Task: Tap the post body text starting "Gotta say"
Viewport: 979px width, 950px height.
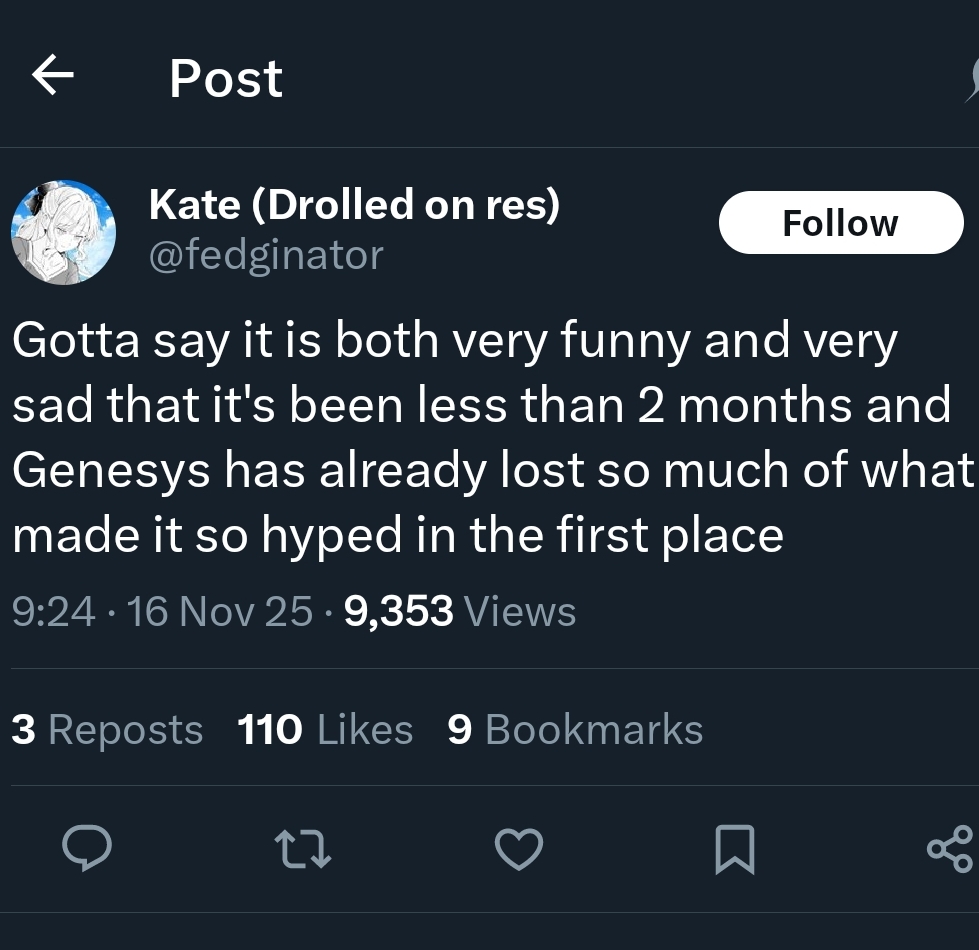Action: (493, 437)
